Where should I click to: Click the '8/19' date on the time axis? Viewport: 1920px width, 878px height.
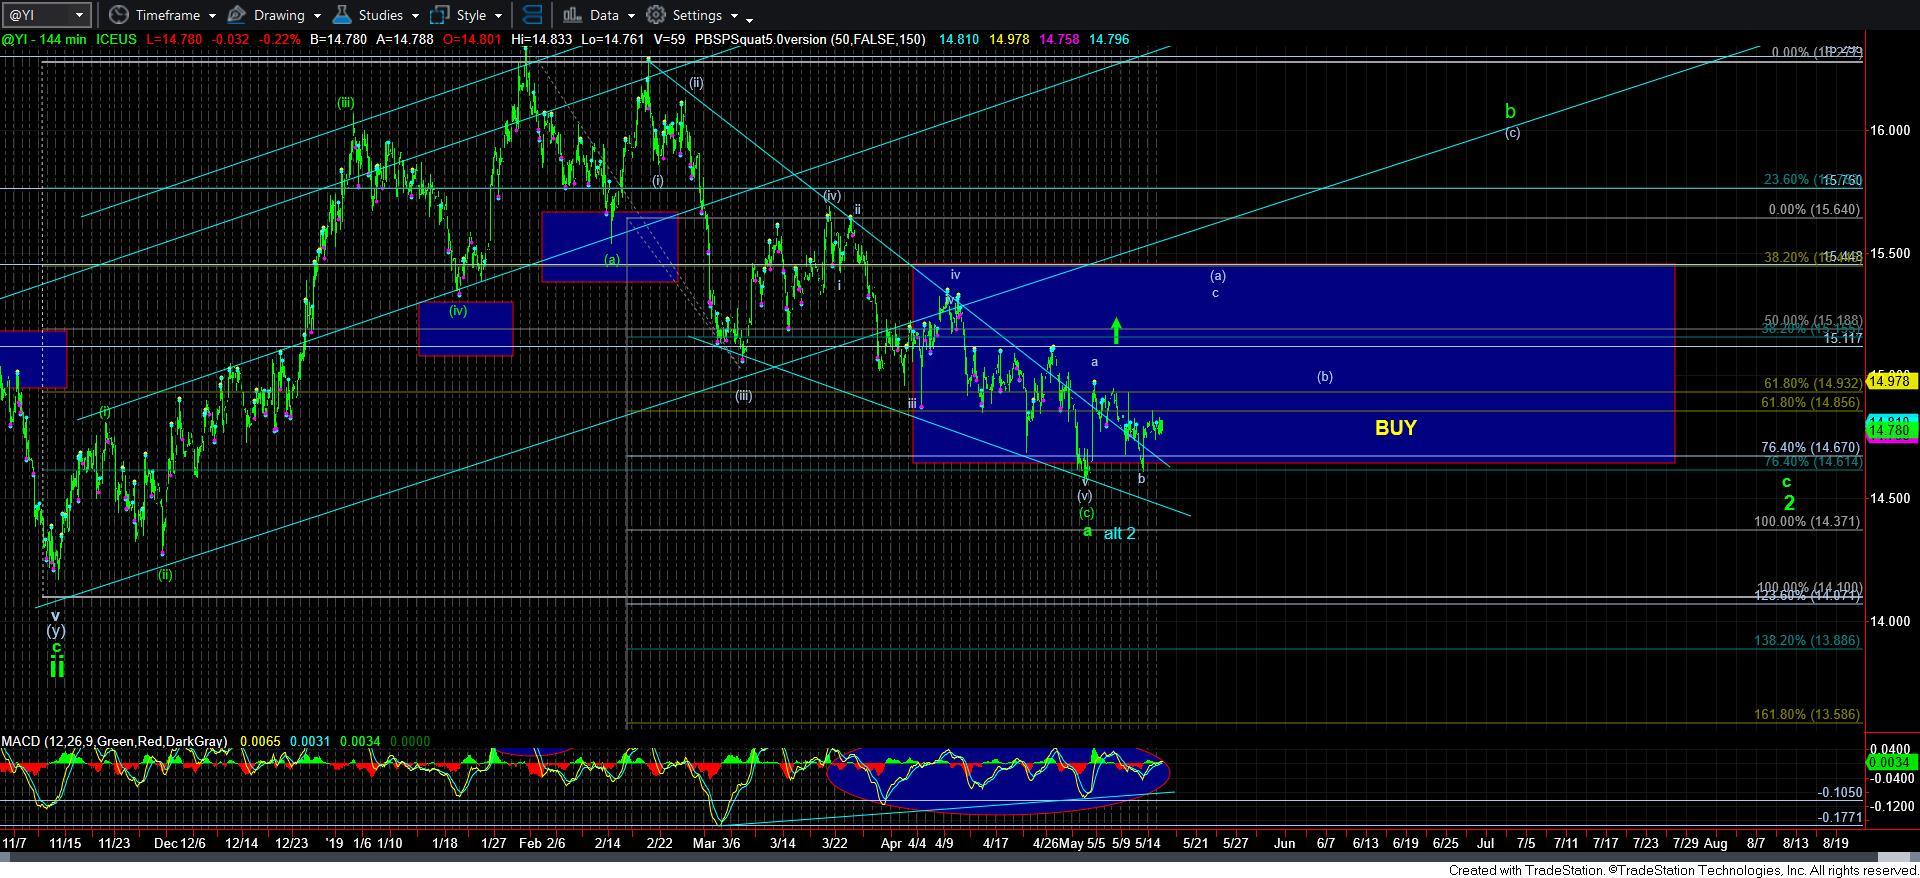[1835, 843]
